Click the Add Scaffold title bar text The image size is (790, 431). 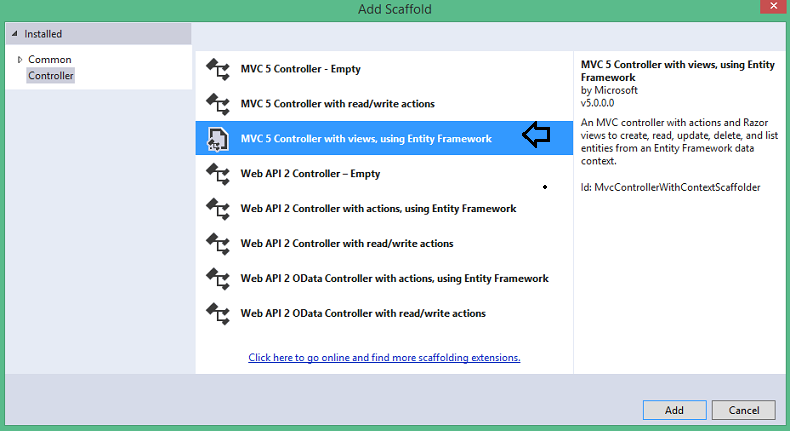[394, 9]
